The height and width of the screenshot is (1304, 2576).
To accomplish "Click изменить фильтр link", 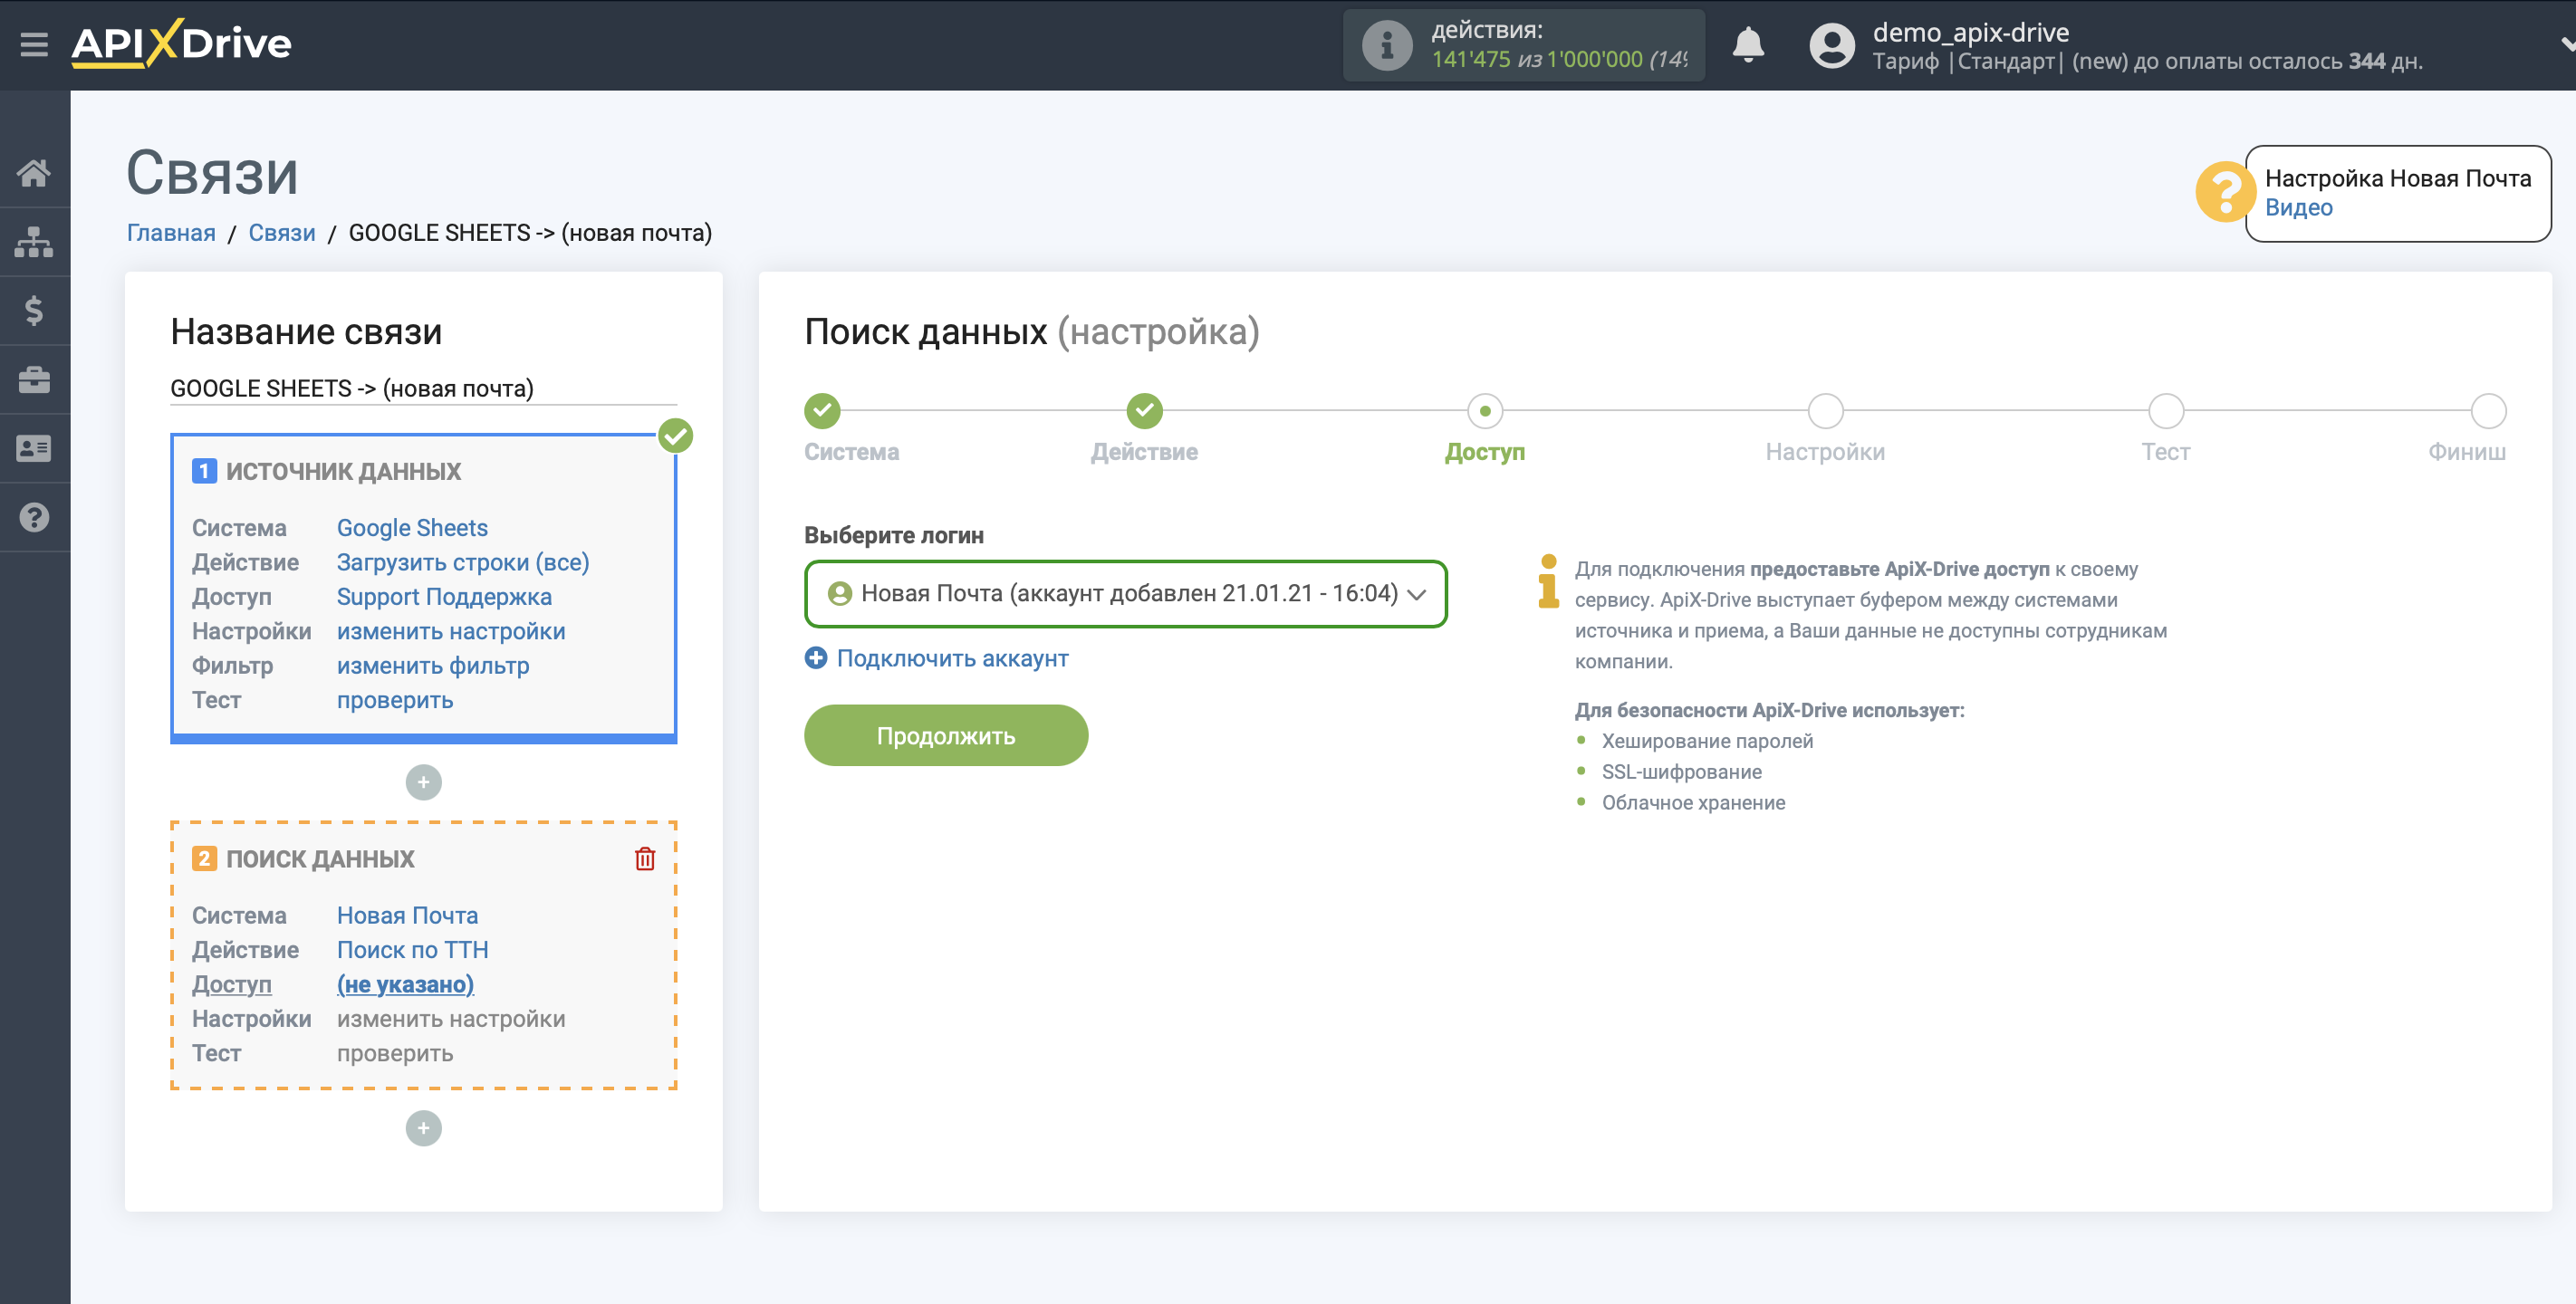I will click(x=433, y=665).
